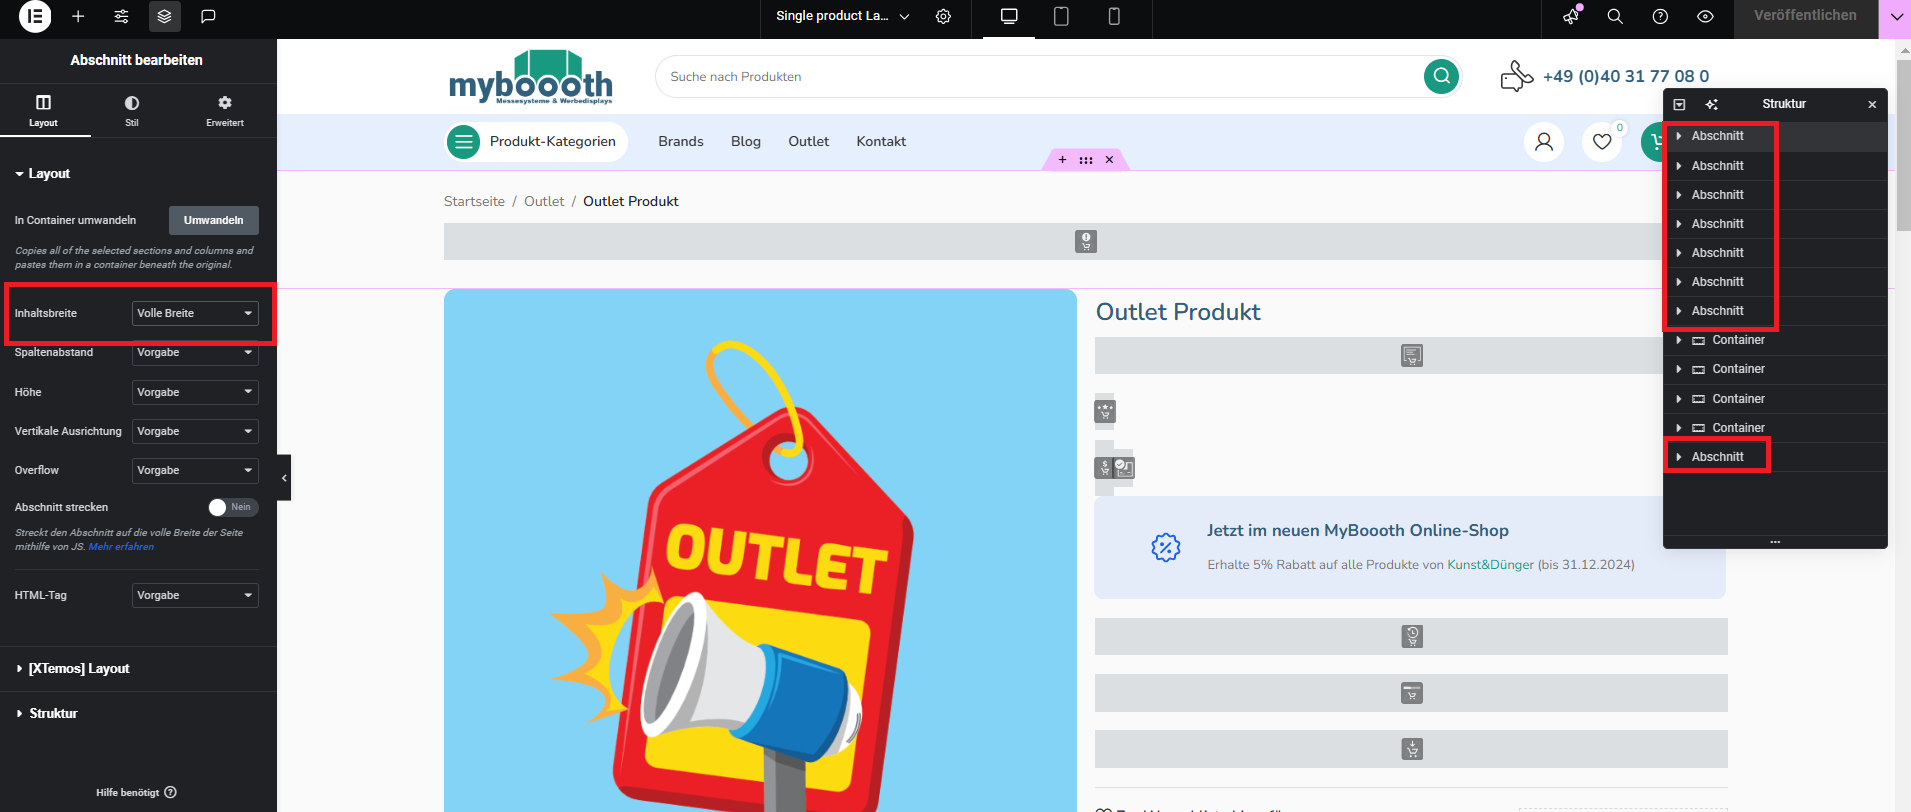1911x812 pixels.
Task: Open the Finder search icon in top bar
Action: 1615,16
